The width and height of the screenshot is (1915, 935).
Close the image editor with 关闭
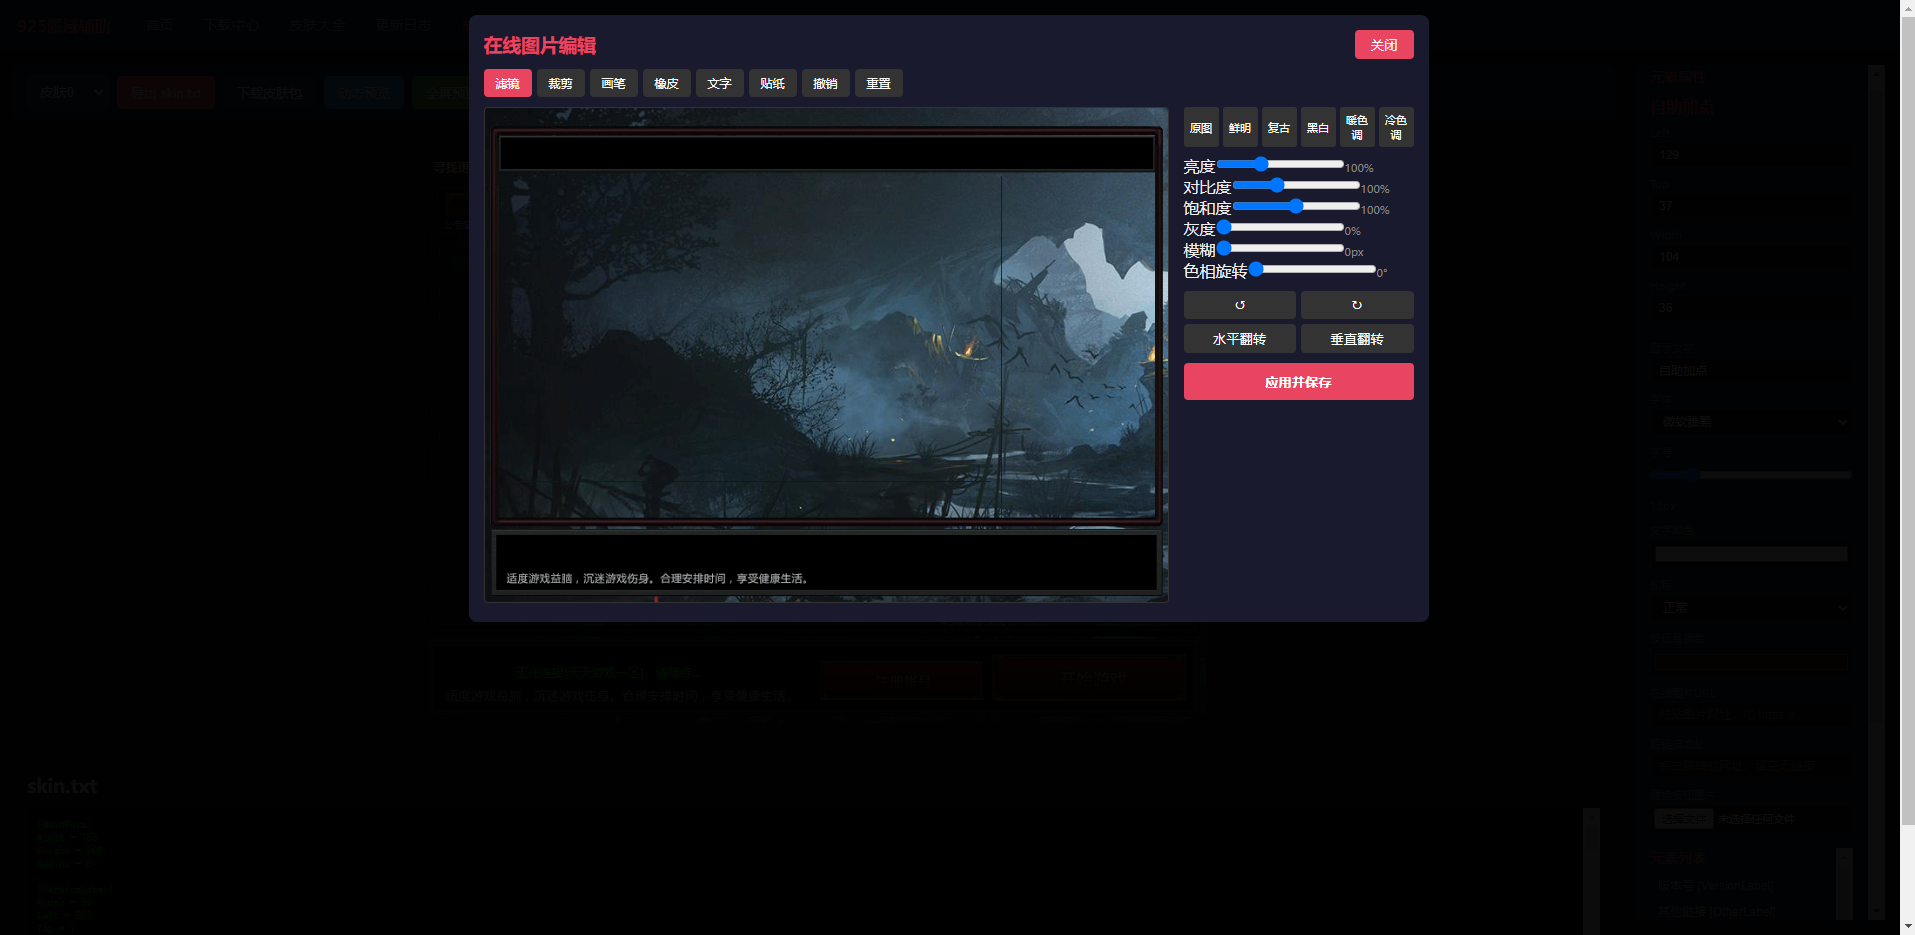coord(1384,45)
